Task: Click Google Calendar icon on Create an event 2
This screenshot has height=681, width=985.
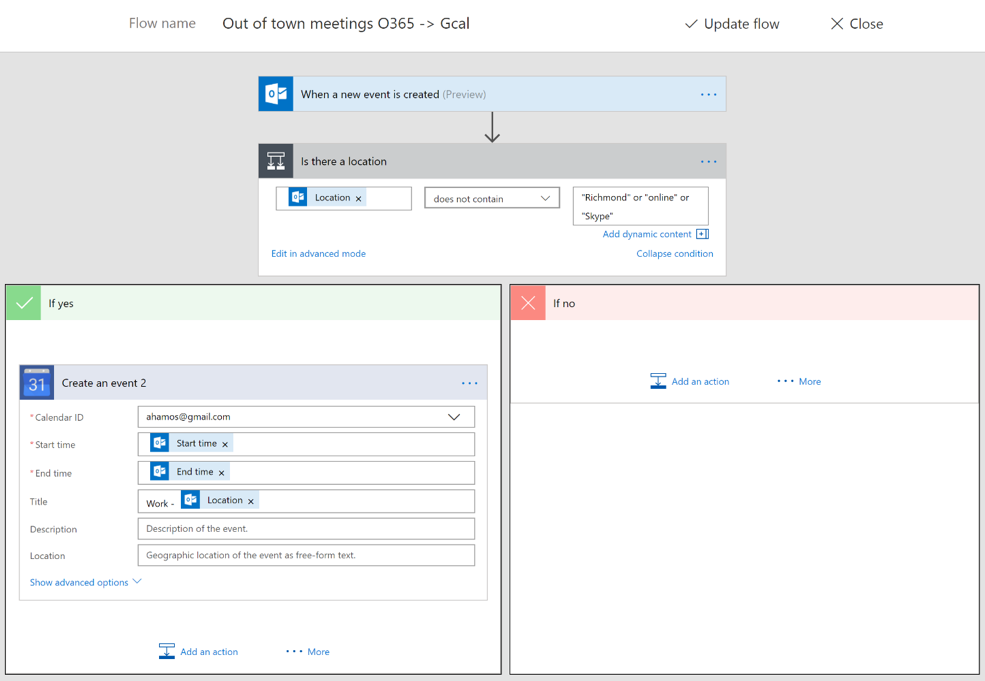Action: coord(36,383)
